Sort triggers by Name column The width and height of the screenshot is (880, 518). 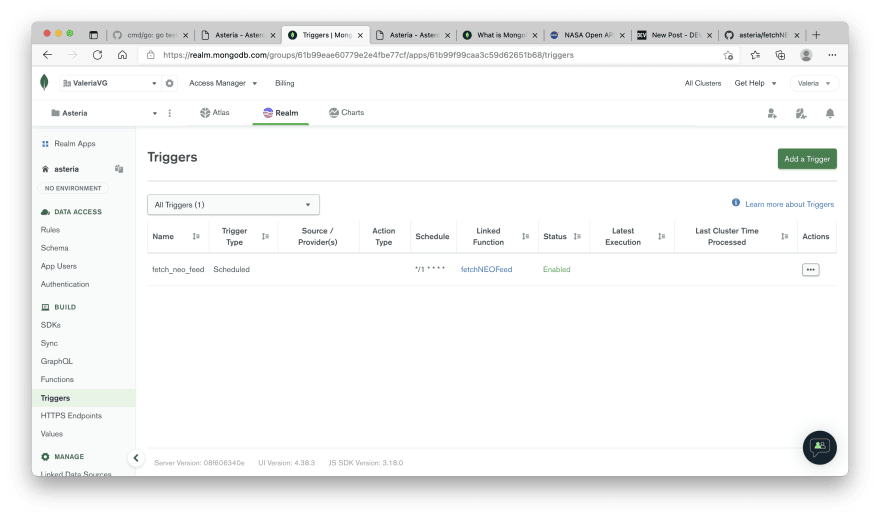tap(196, 236)
